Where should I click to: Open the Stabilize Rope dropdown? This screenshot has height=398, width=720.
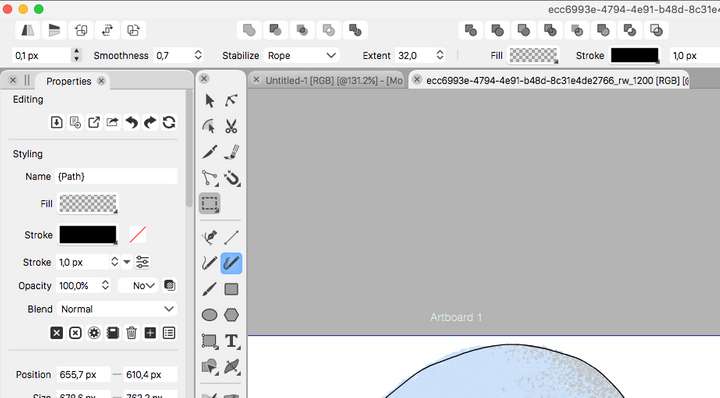coord(302,56)
